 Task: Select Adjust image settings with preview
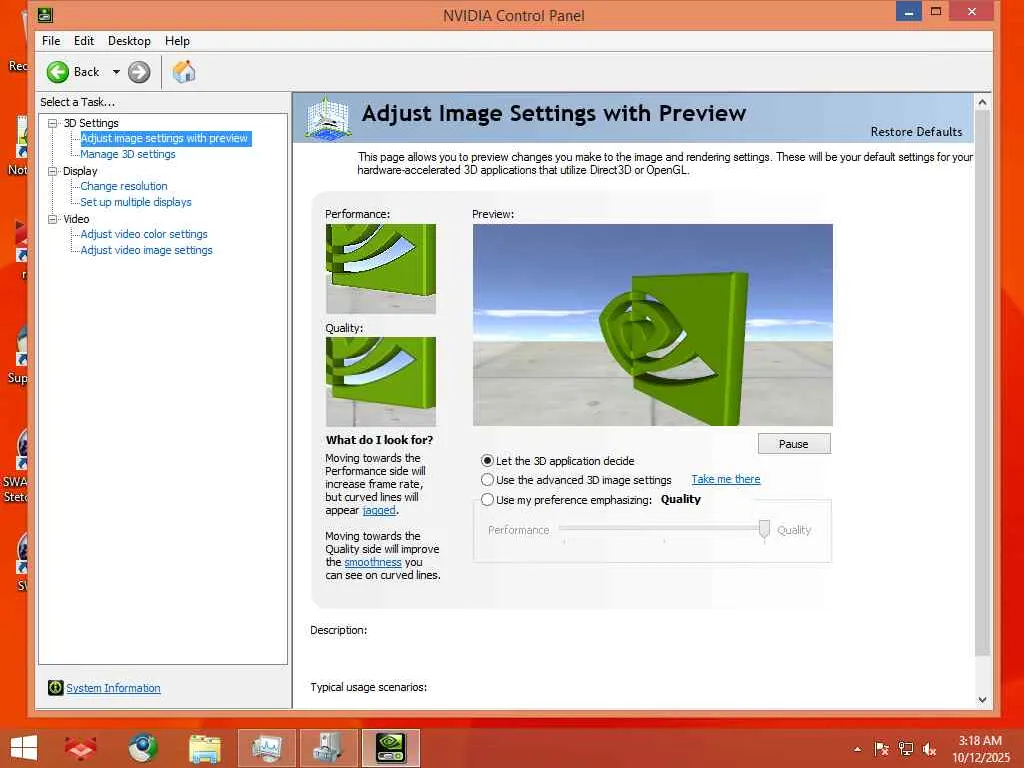click(x=165, y=138)
